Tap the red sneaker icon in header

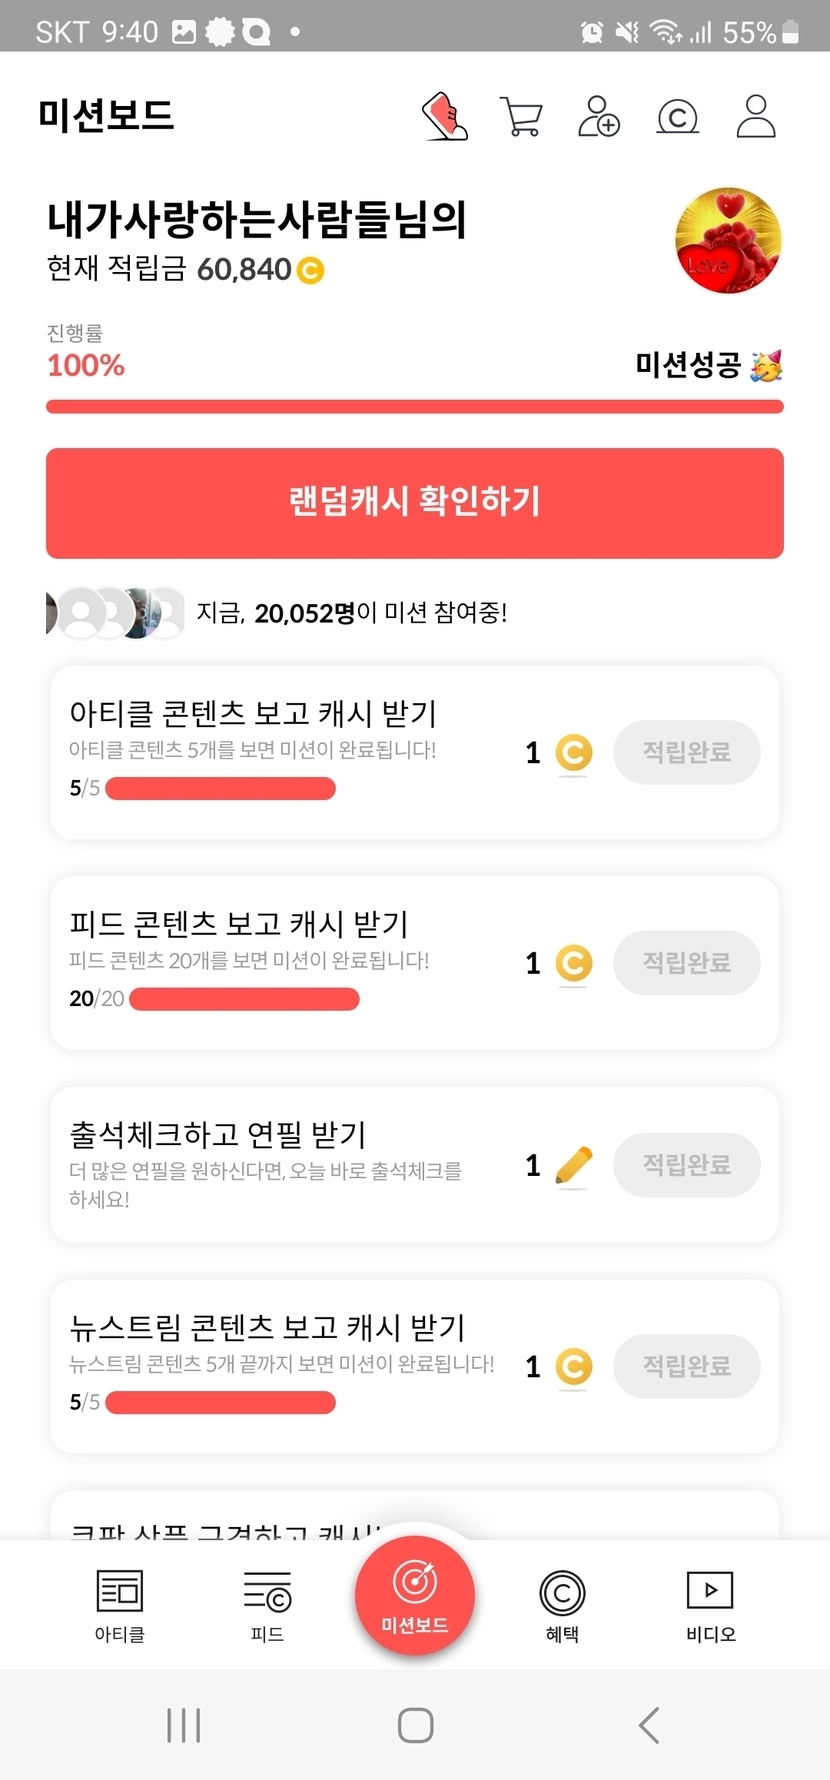[x=445, y=117]
